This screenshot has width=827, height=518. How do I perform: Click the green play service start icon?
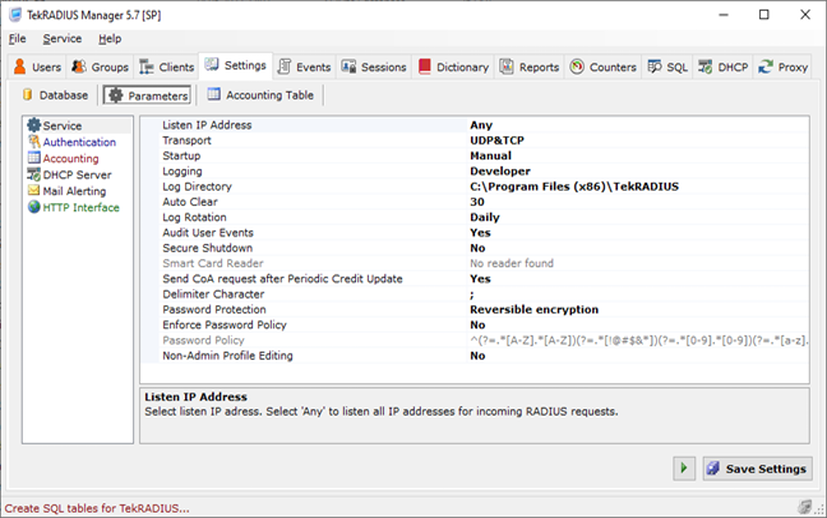[684, 468]
